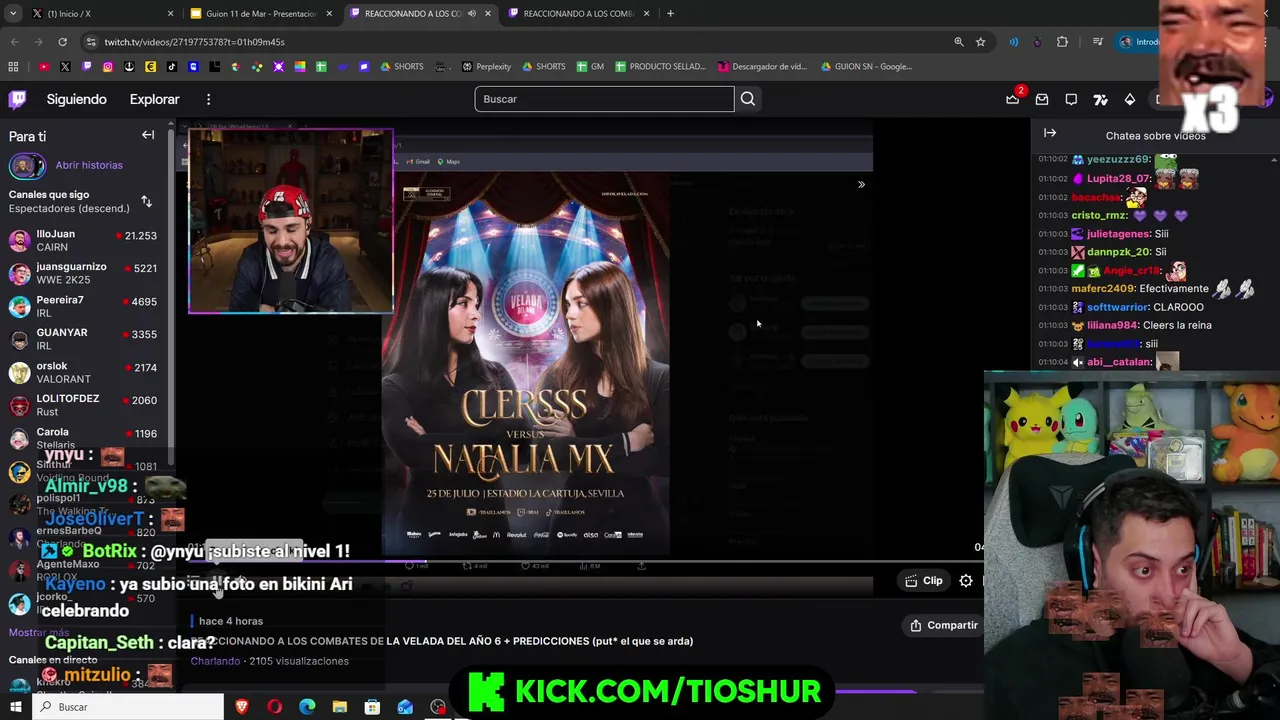
Task: Click the search magnifier button
Action: click(748, 99)
